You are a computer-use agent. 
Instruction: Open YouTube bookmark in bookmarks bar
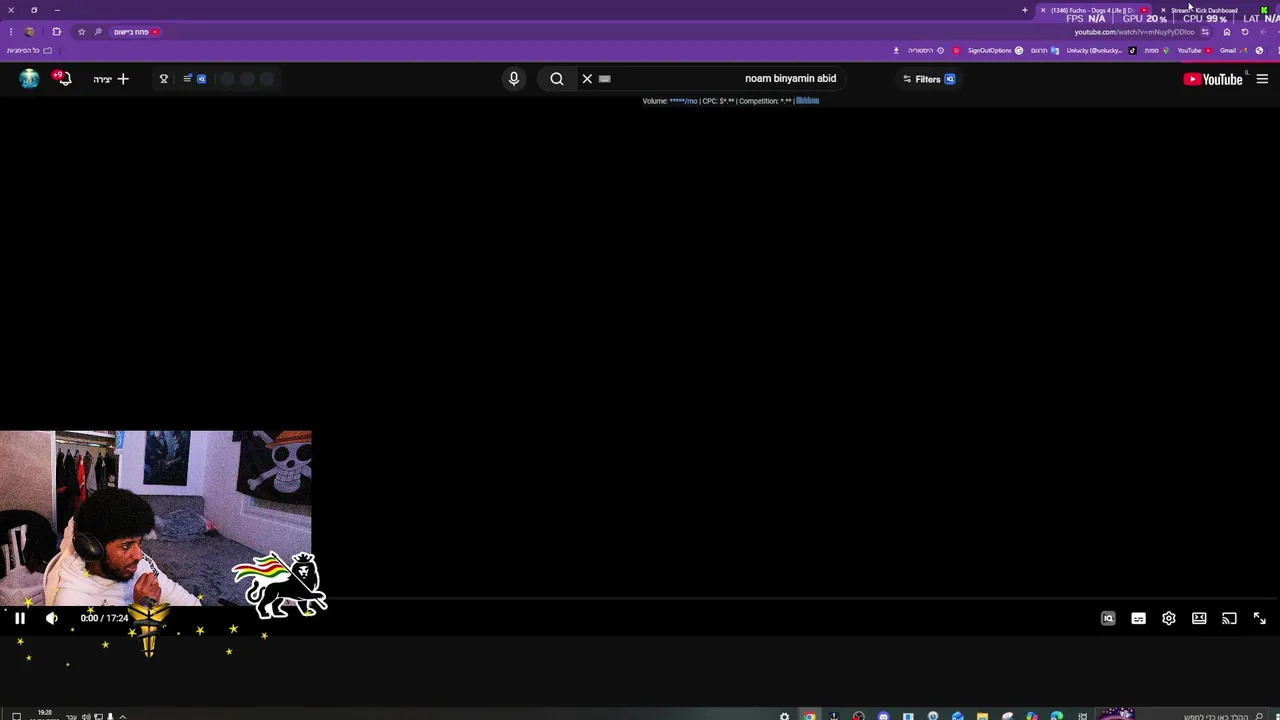(1194, 50)
